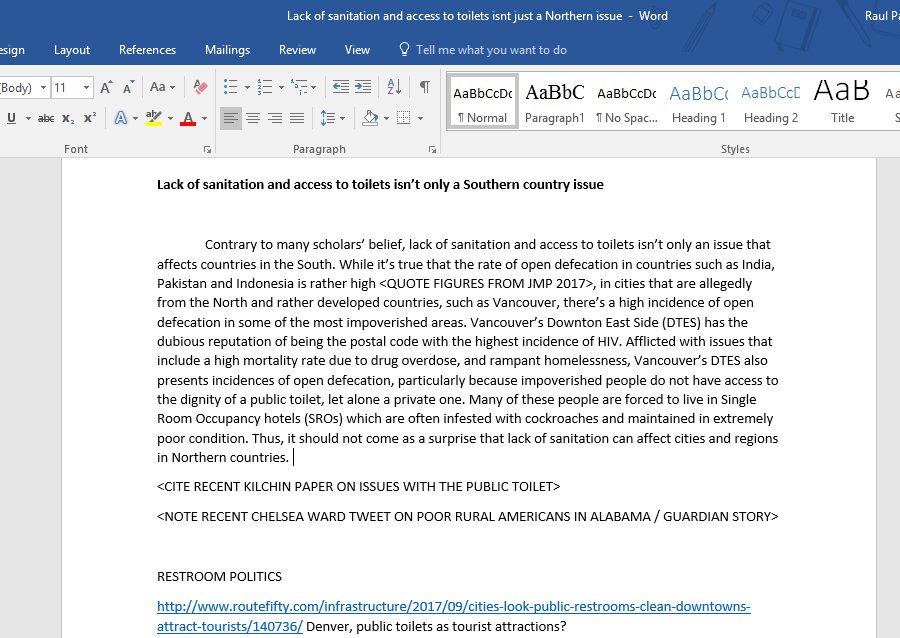Expand font color palette arrow
Image resolution: width=900 pixels, height=638 pixels.
204,119
